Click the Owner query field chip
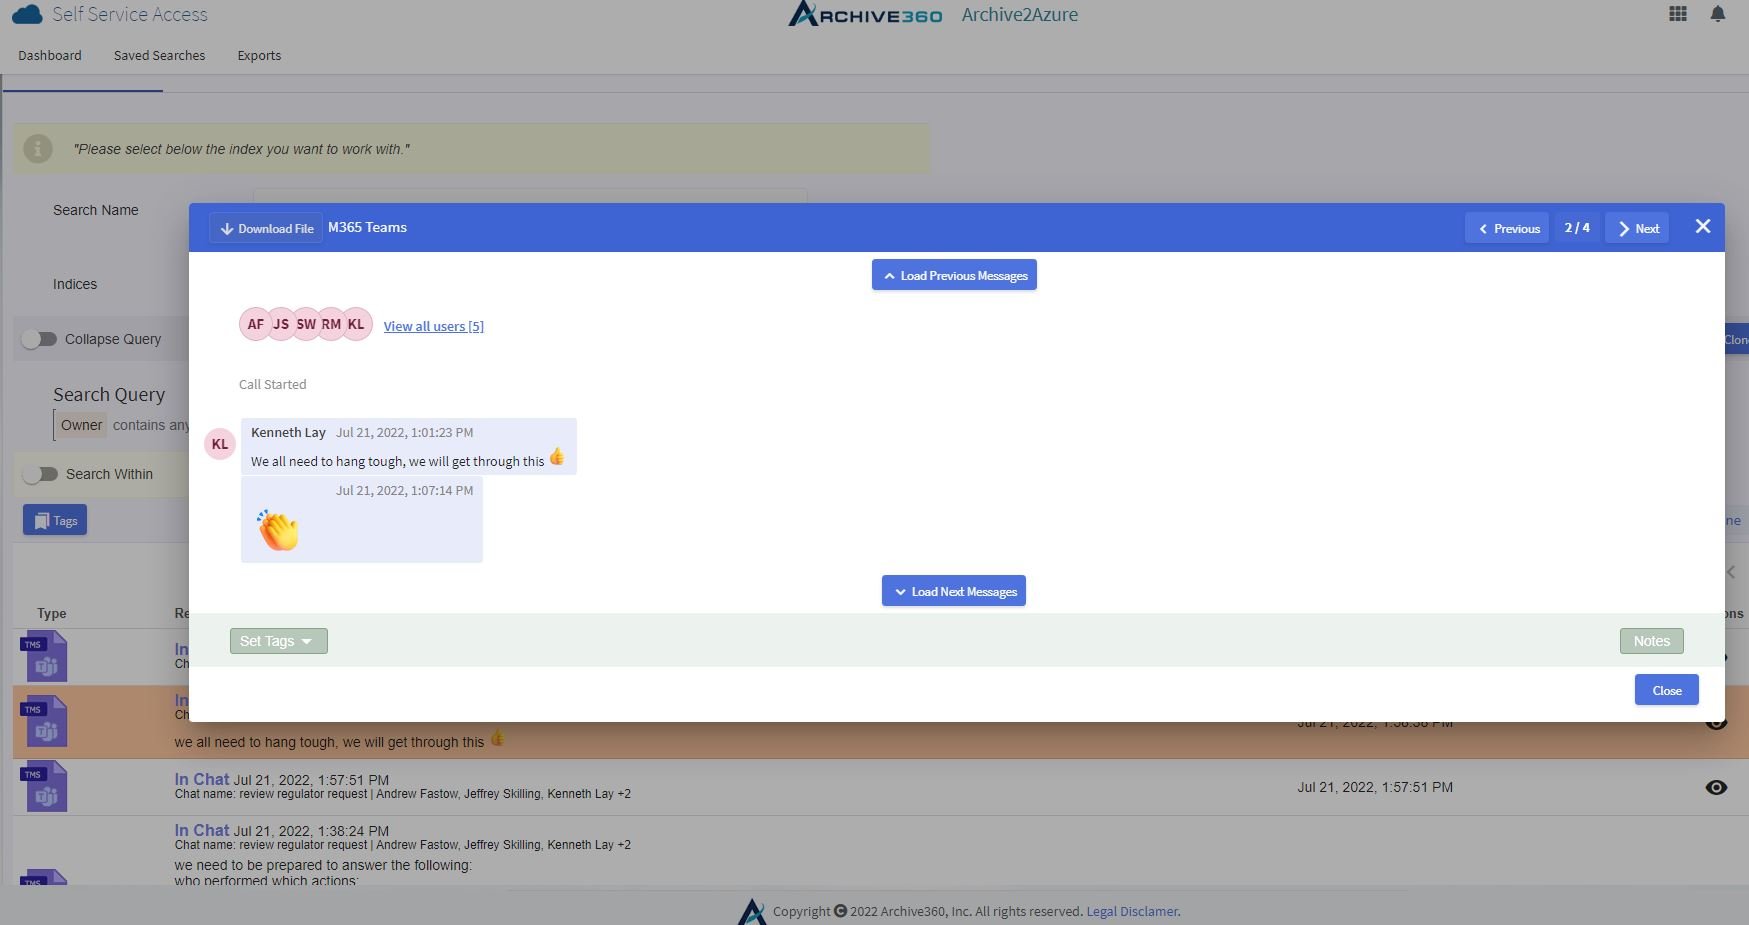 point(81,425)
